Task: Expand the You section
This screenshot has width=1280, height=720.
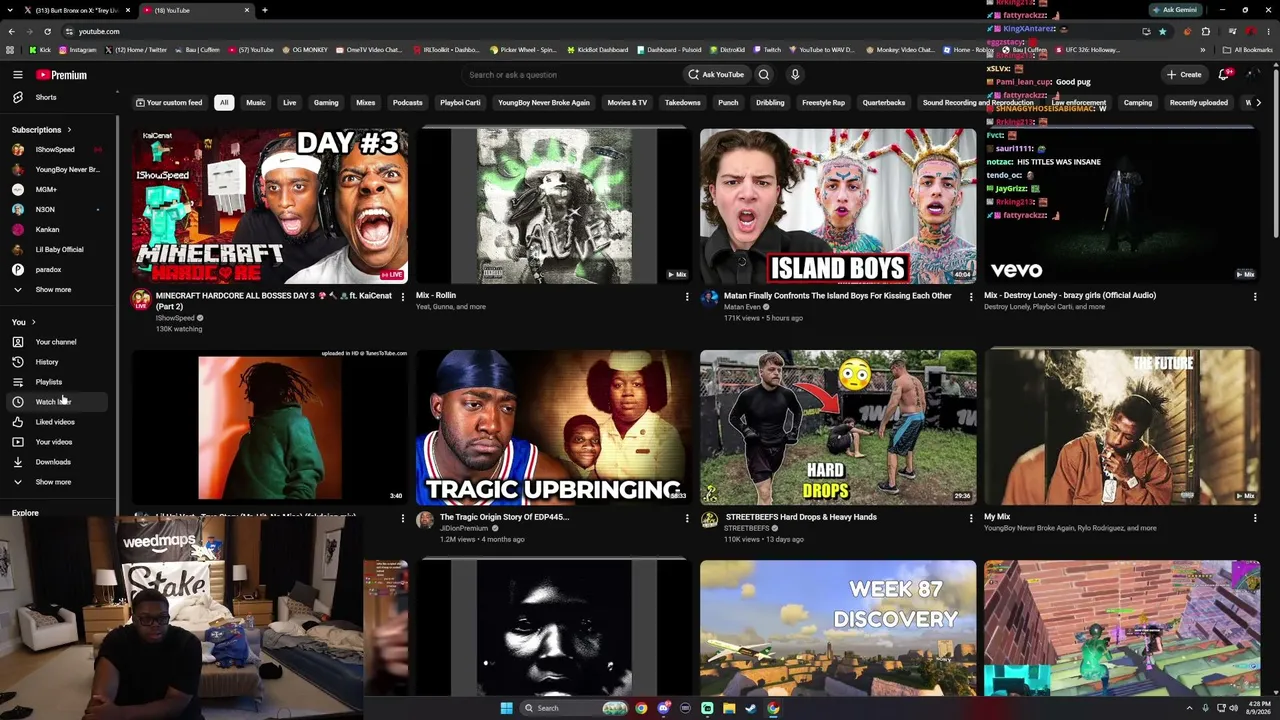Action: [x=24, y=322]
